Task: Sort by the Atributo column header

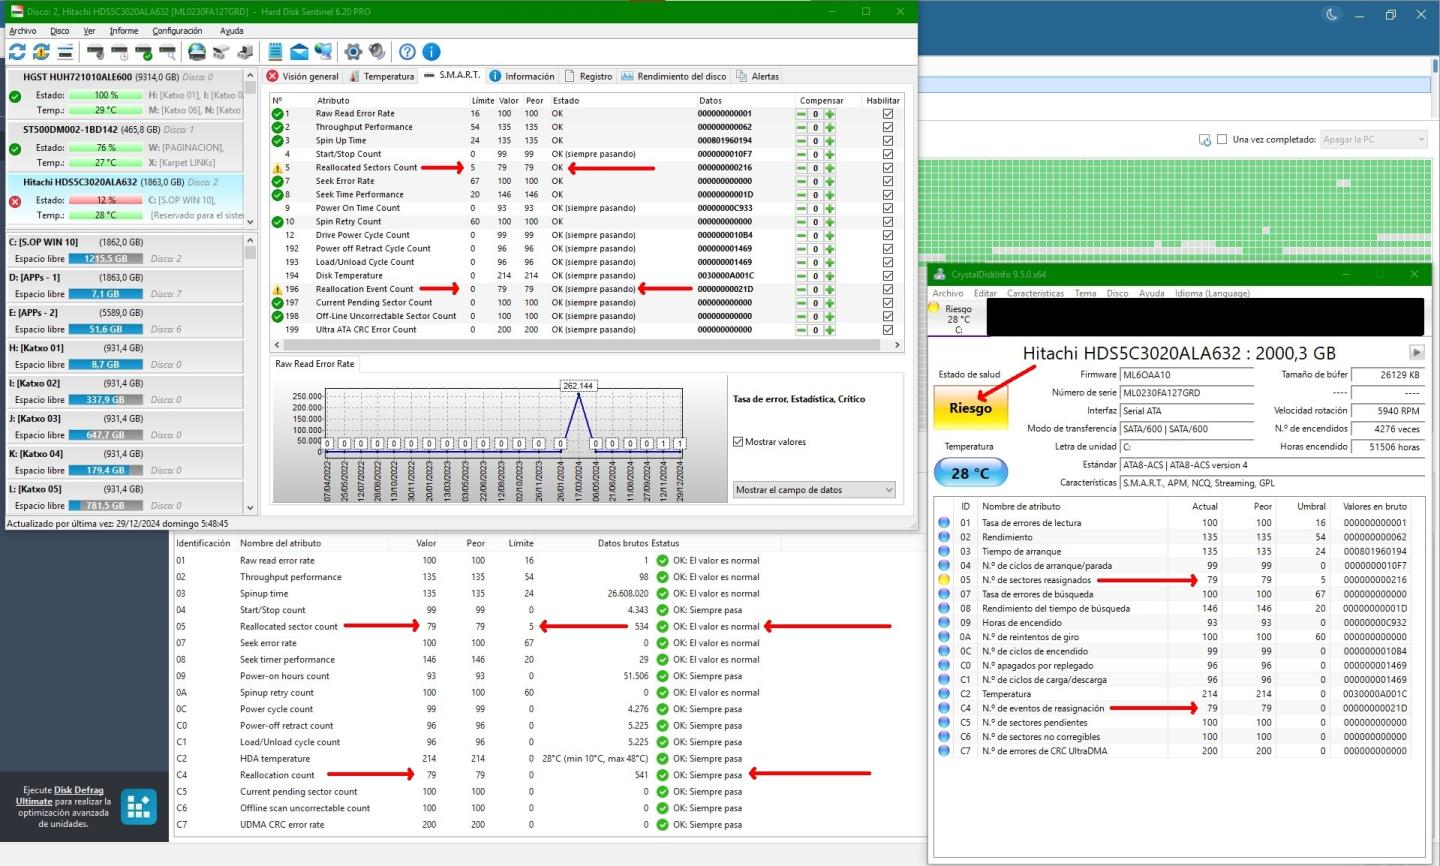Action: pyautogui.click(x=333, y=100)
